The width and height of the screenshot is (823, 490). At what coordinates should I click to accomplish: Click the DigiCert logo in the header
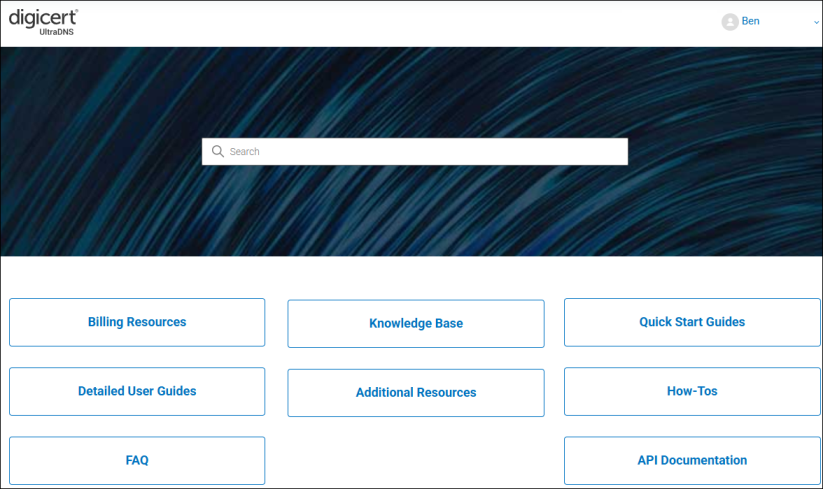(x=43, y=17)
